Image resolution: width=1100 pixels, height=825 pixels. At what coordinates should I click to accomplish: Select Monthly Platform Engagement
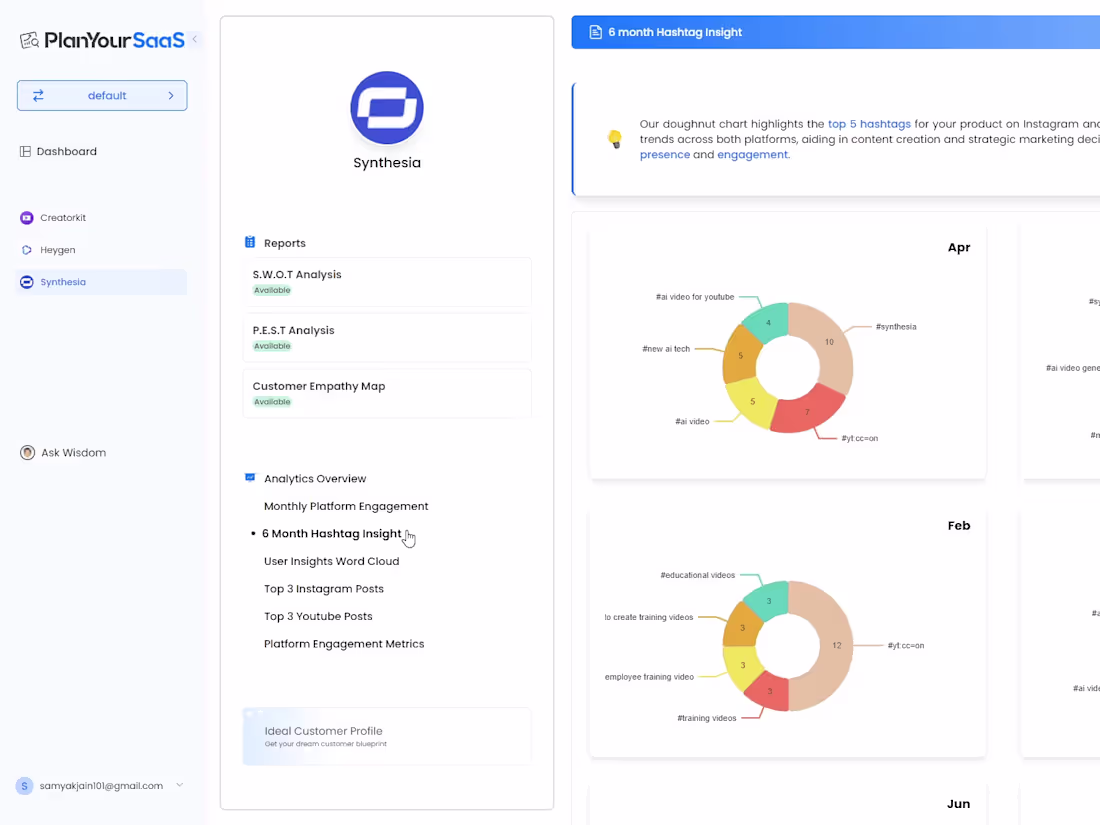click(346, 506)
